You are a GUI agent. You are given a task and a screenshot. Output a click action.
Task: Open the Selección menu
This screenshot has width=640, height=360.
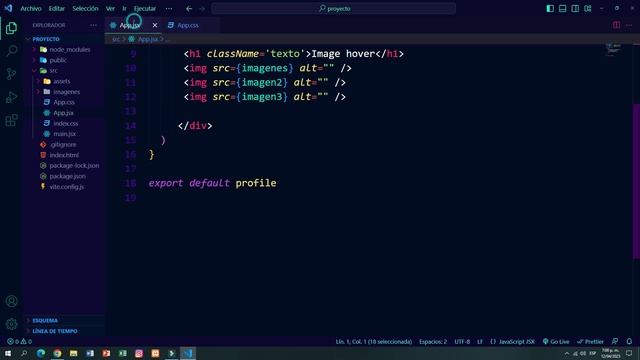85,9
